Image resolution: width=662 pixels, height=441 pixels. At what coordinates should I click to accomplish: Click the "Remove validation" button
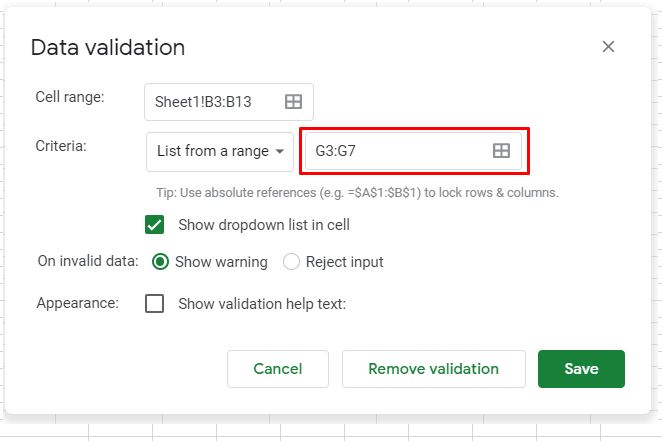[x=433, y=369]
